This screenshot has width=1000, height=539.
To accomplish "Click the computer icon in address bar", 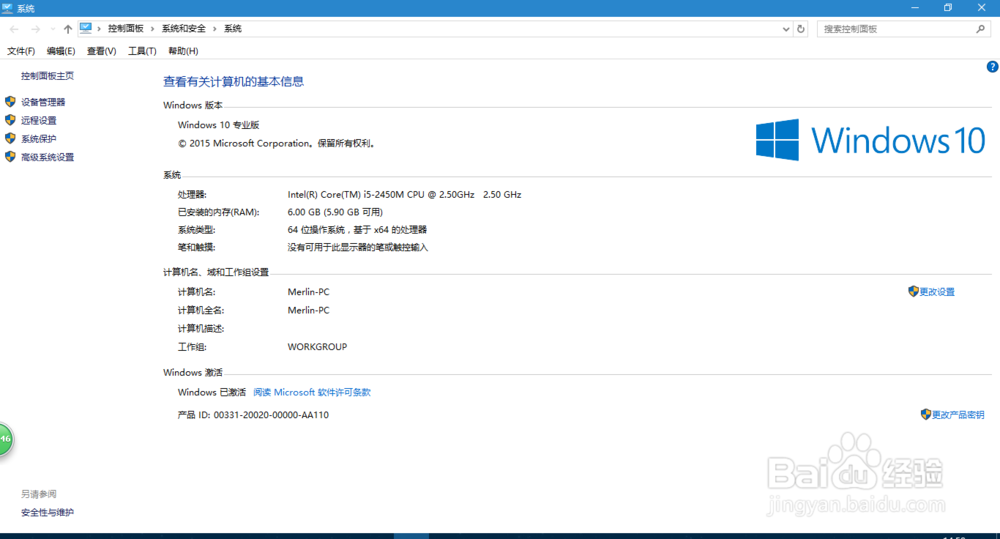I will (85, 28).
